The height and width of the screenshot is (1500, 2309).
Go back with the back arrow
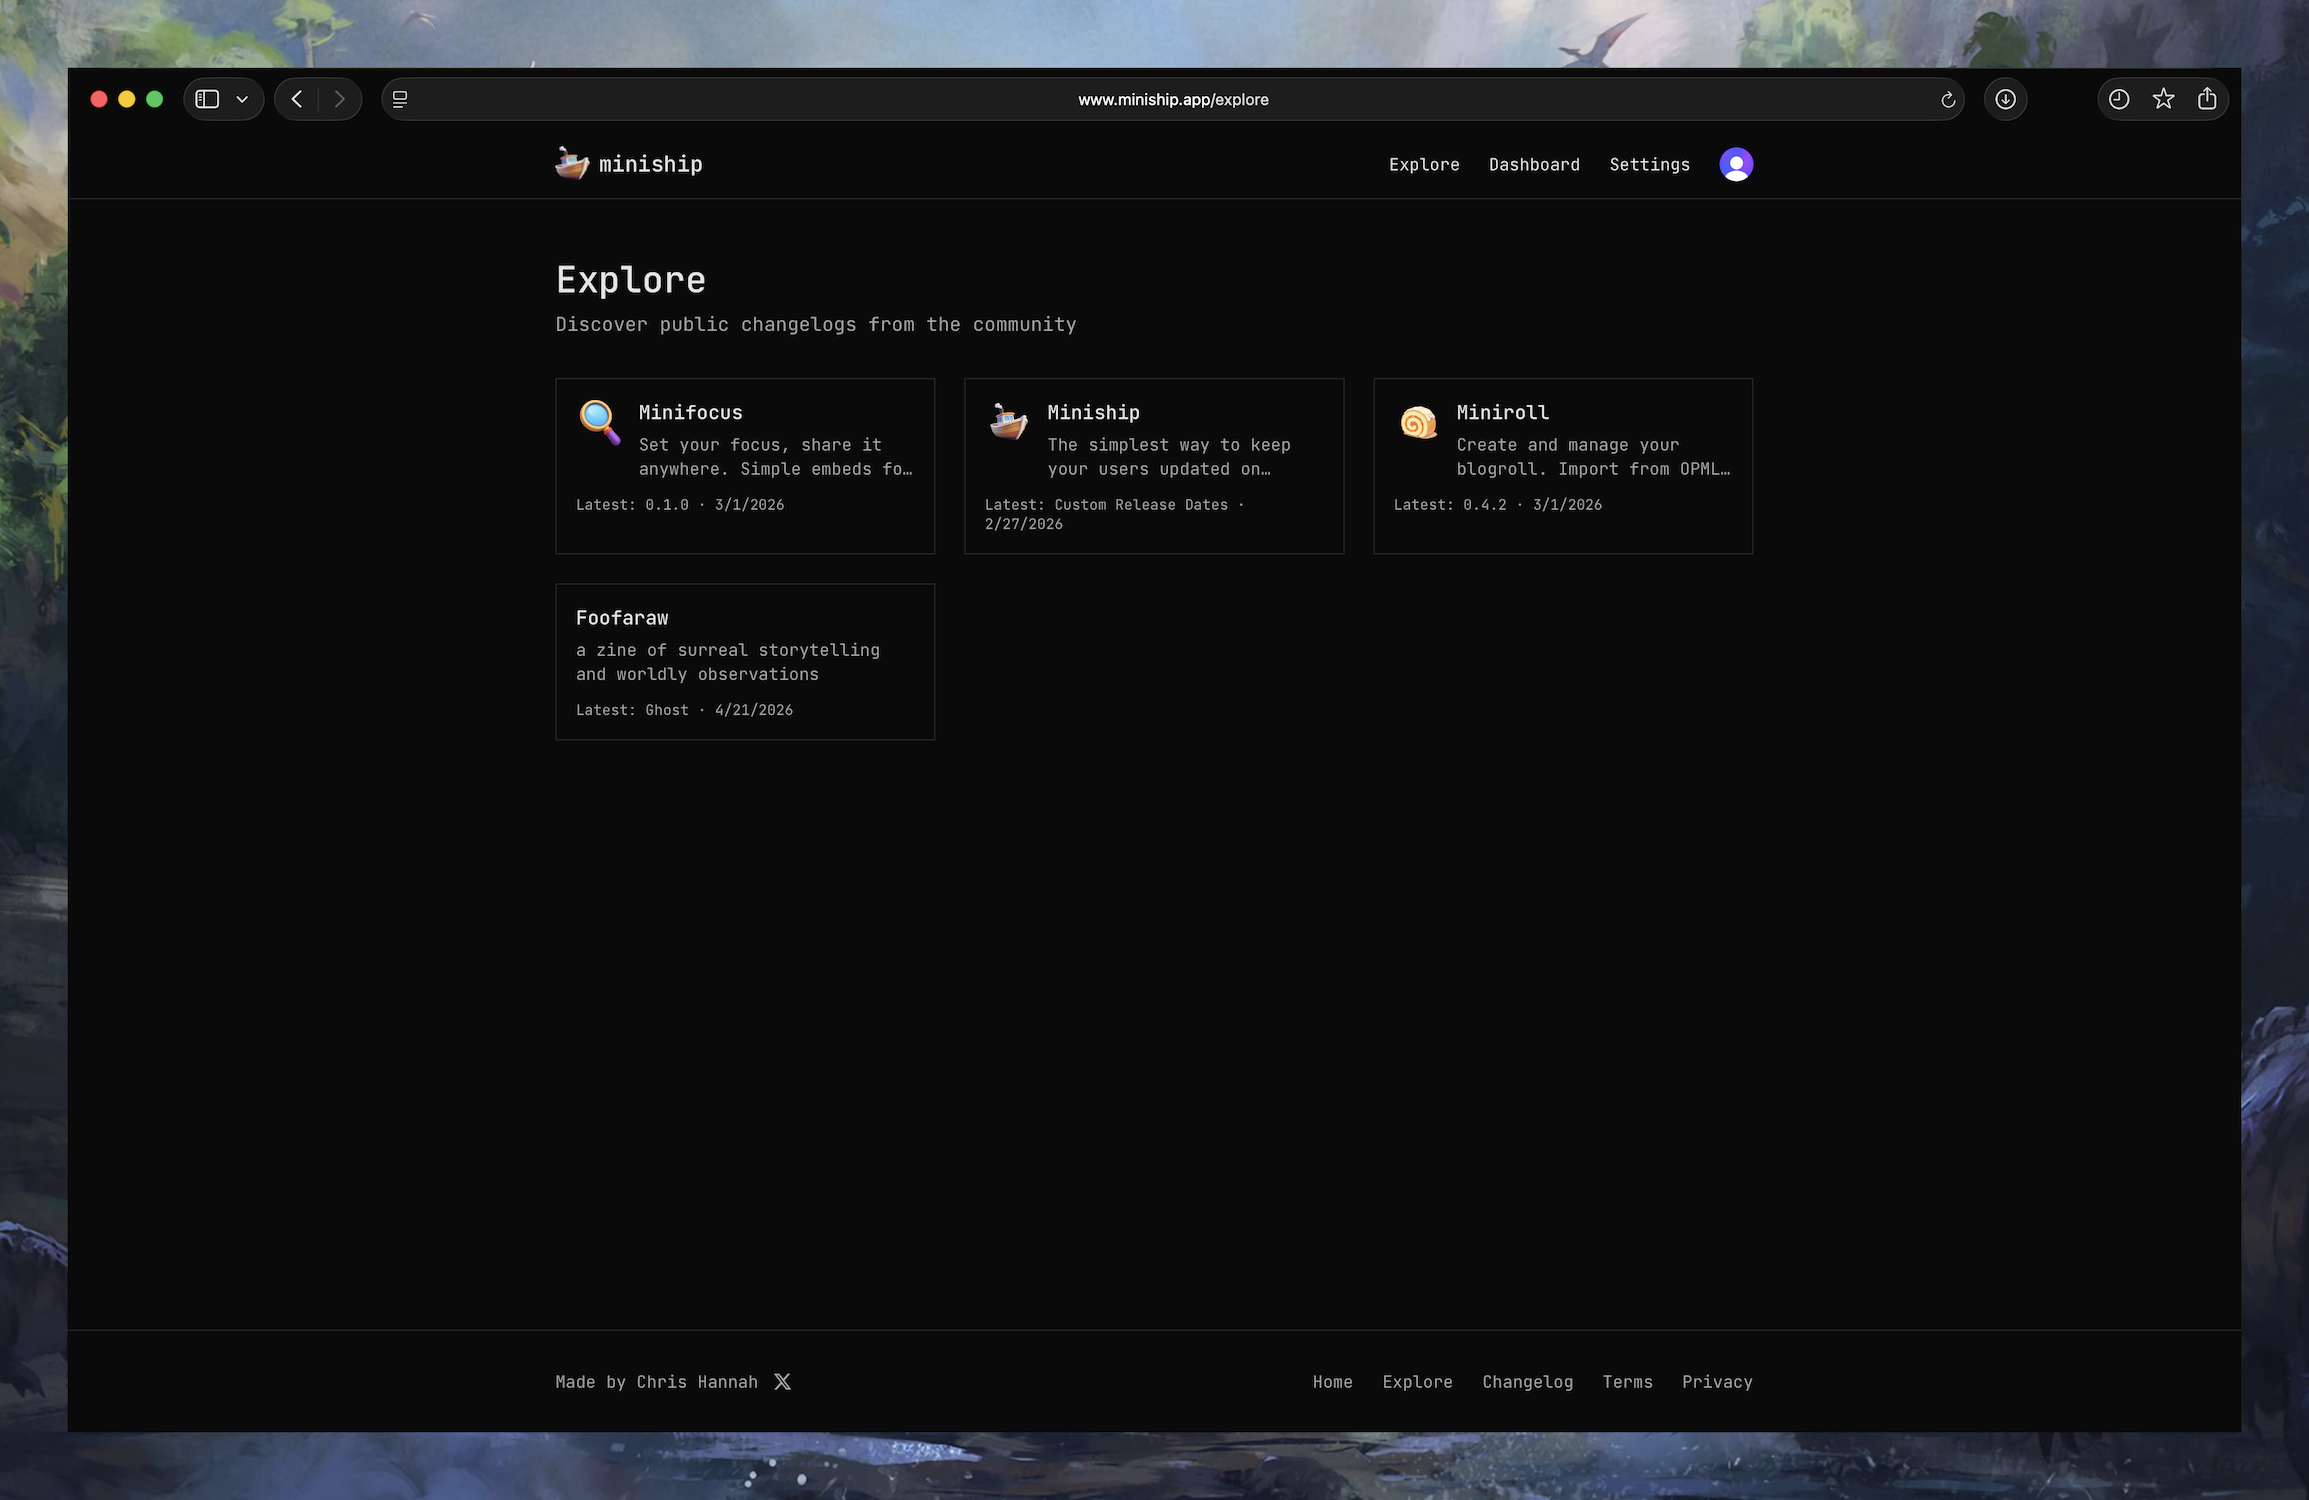tap(297, 99)
